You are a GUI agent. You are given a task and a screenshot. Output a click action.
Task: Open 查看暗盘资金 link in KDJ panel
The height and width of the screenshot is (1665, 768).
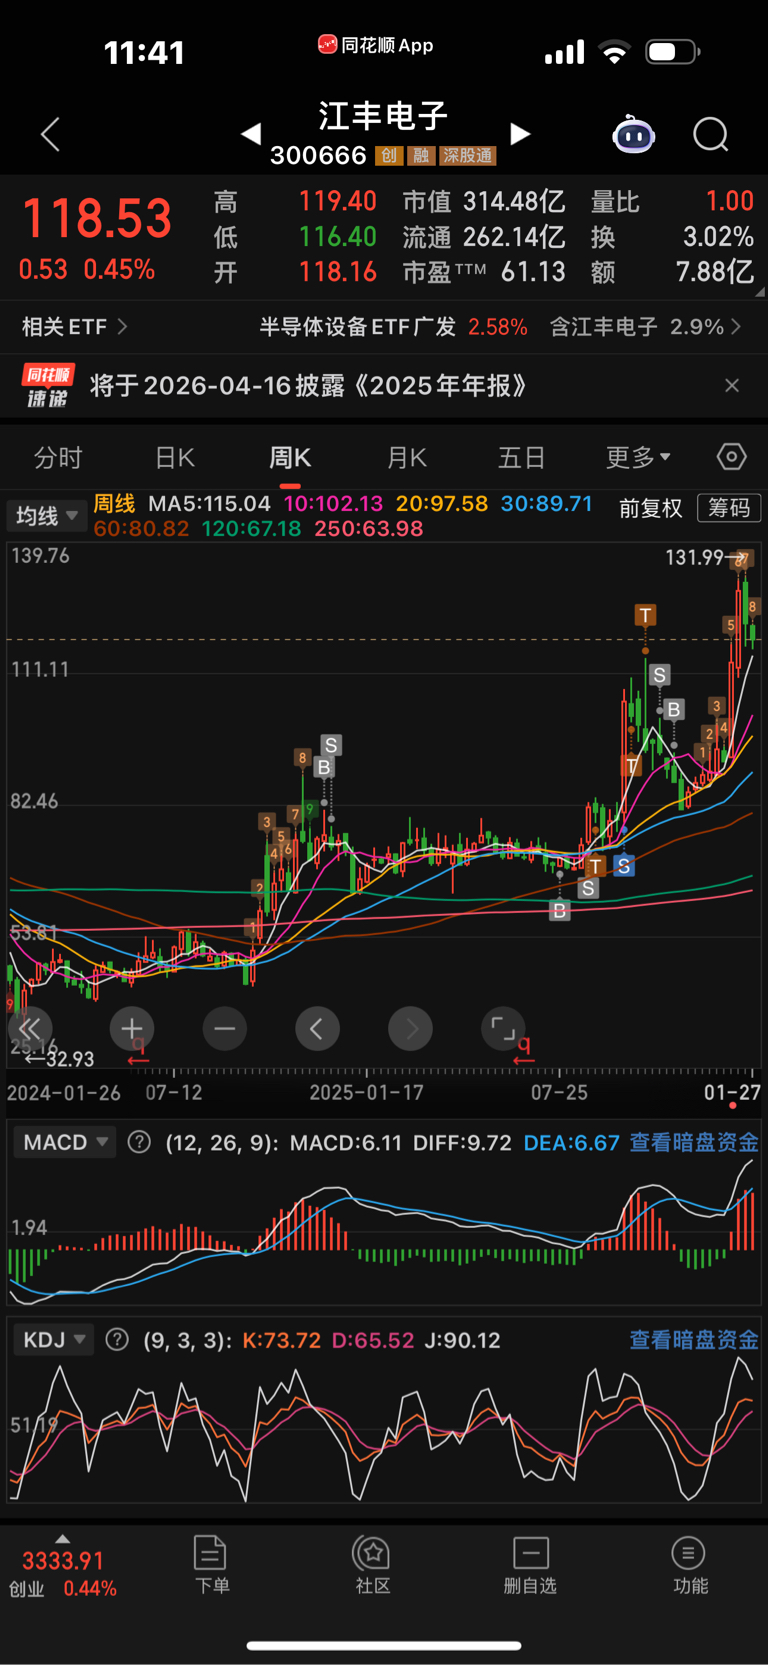pyautogui.click(x=694, y=1340)
